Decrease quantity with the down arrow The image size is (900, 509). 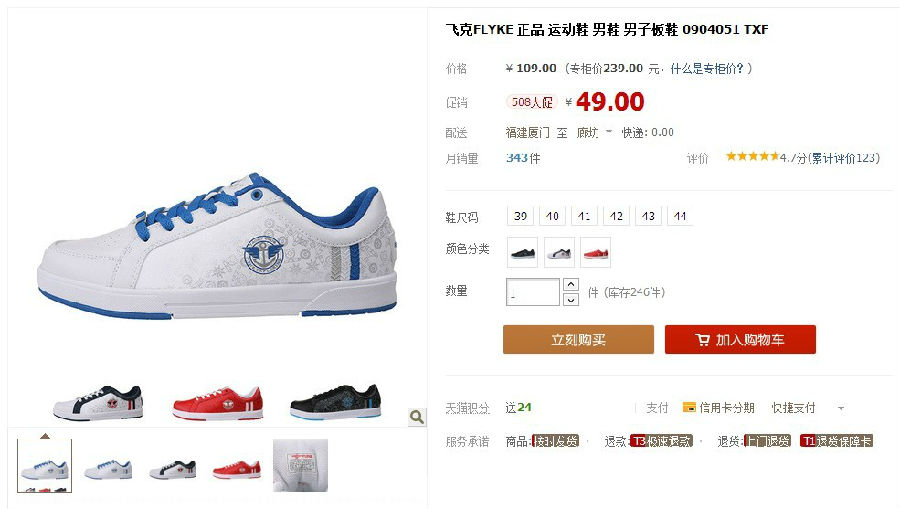[571, 300]
